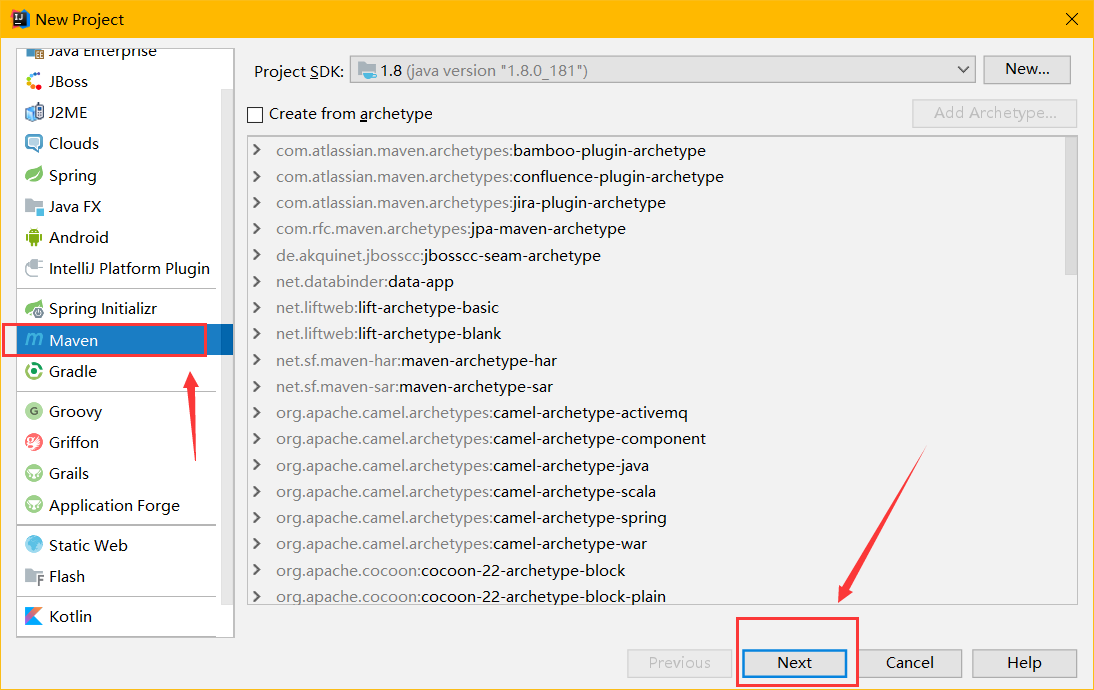This screenshot has height=690, width=1094.
Task: Expand net.databinder data-app entry
Action: [257, 281]
